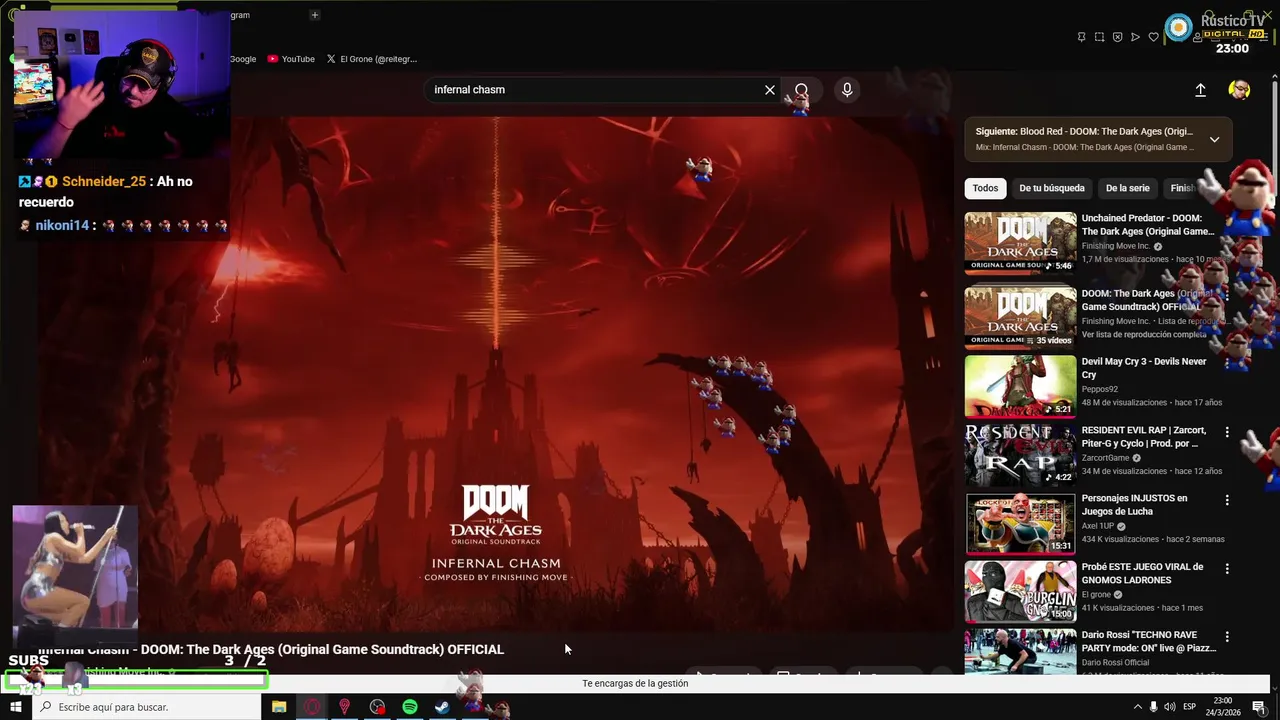Image resolution: width=1280 pixels, height=720 pixels.
Task: Click the send/flow arrow icon in address bar
Action: (1135, 37)
